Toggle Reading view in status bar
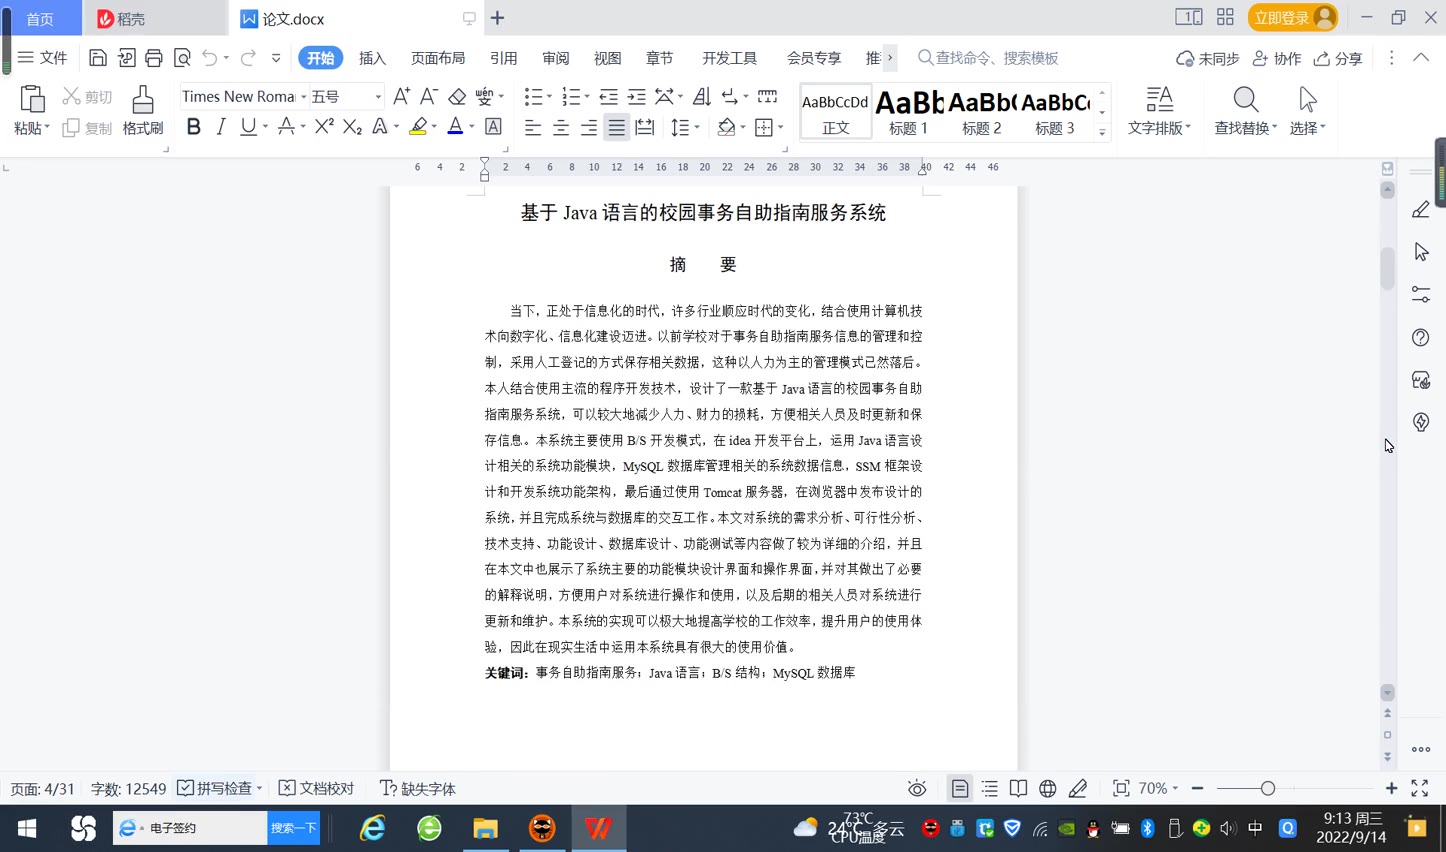The width and height of the screenshot is (1446, 852). [1018, 789]
